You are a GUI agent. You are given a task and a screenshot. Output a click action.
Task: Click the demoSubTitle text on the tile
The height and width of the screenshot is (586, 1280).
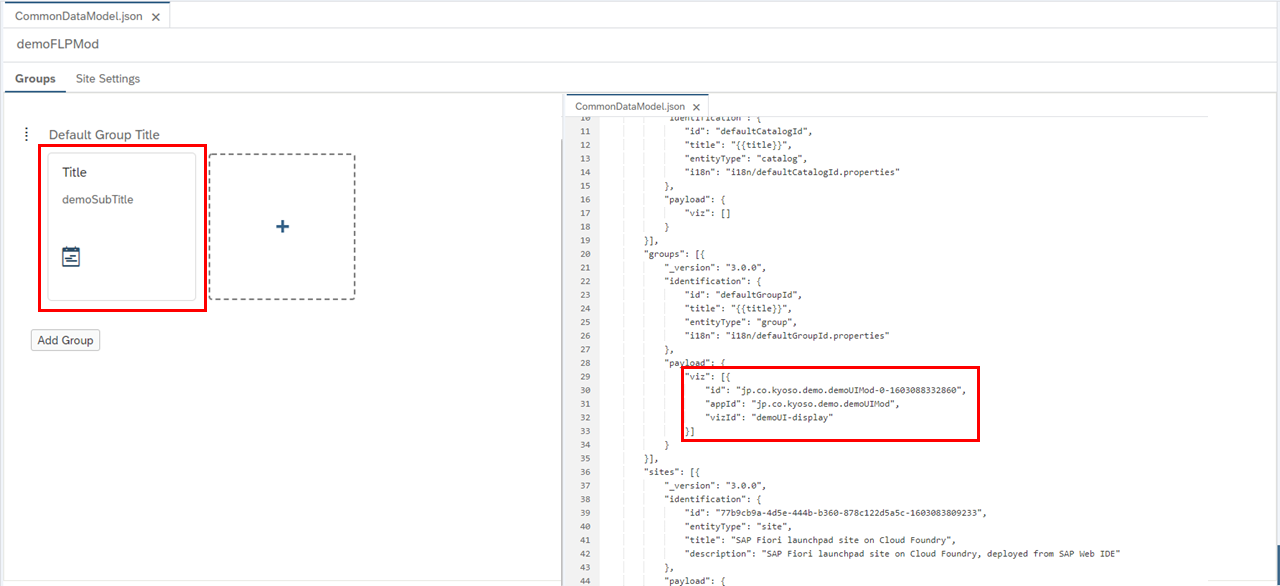pyautogui.click(x=97, y=200)
